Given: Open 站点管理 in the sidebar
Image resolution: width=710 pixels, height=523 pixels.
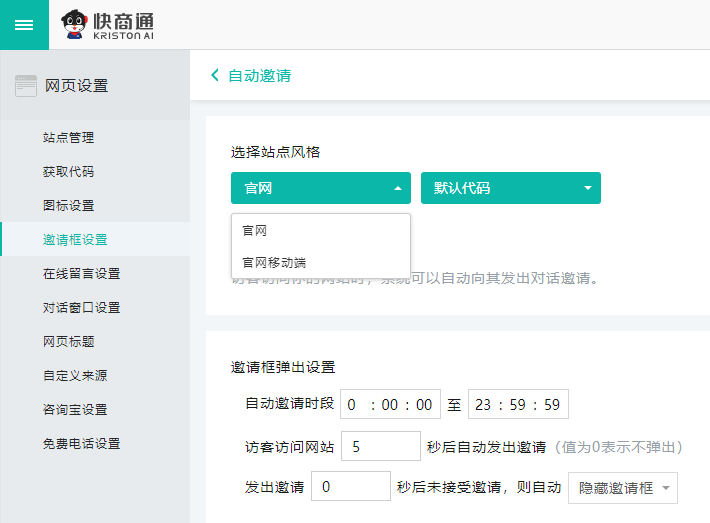Looking at the screenshot, I should click(69, 138).
